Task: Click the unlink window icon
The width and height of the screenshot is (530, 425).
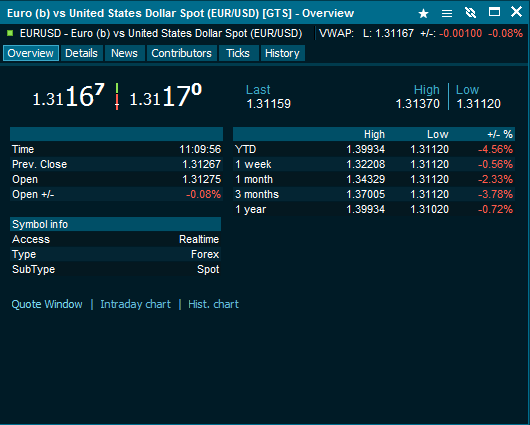Action: coord(471,13)
